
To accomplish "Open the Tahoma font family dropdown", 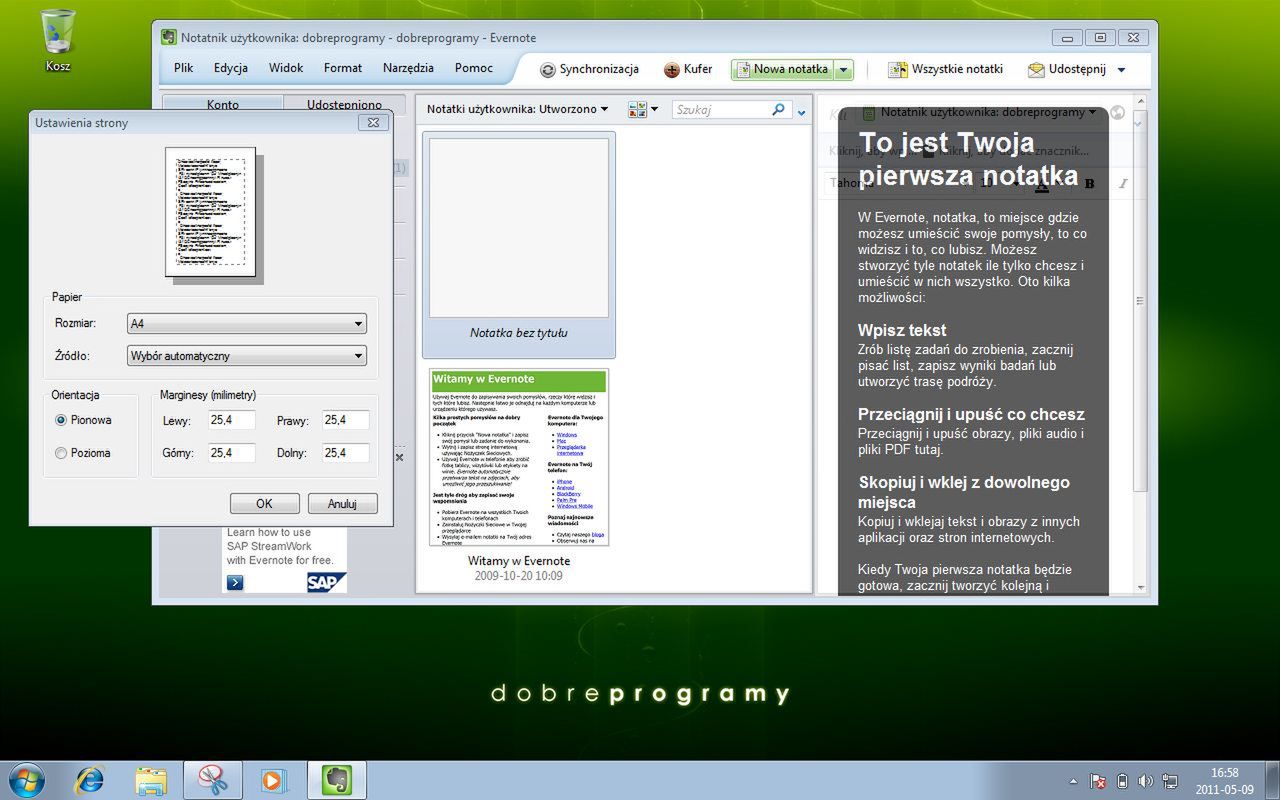I will pyautogui.click(x=862, y=183).
